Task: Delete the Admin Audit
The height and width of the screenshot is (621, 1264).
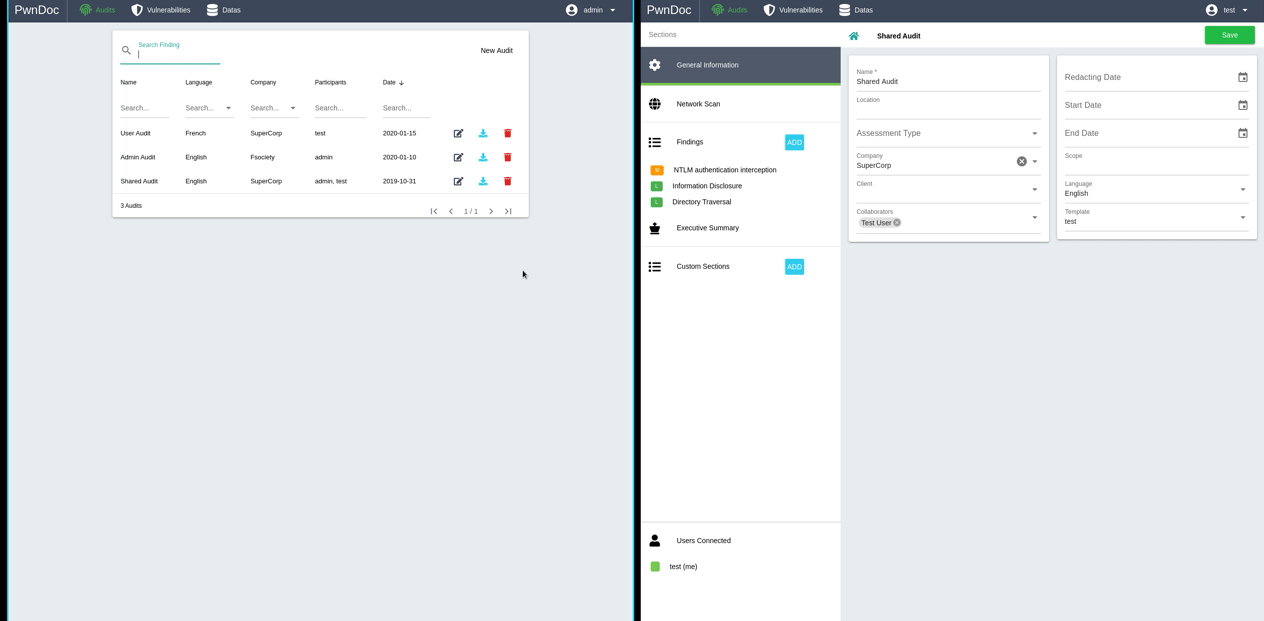Action: click(507, 157)
